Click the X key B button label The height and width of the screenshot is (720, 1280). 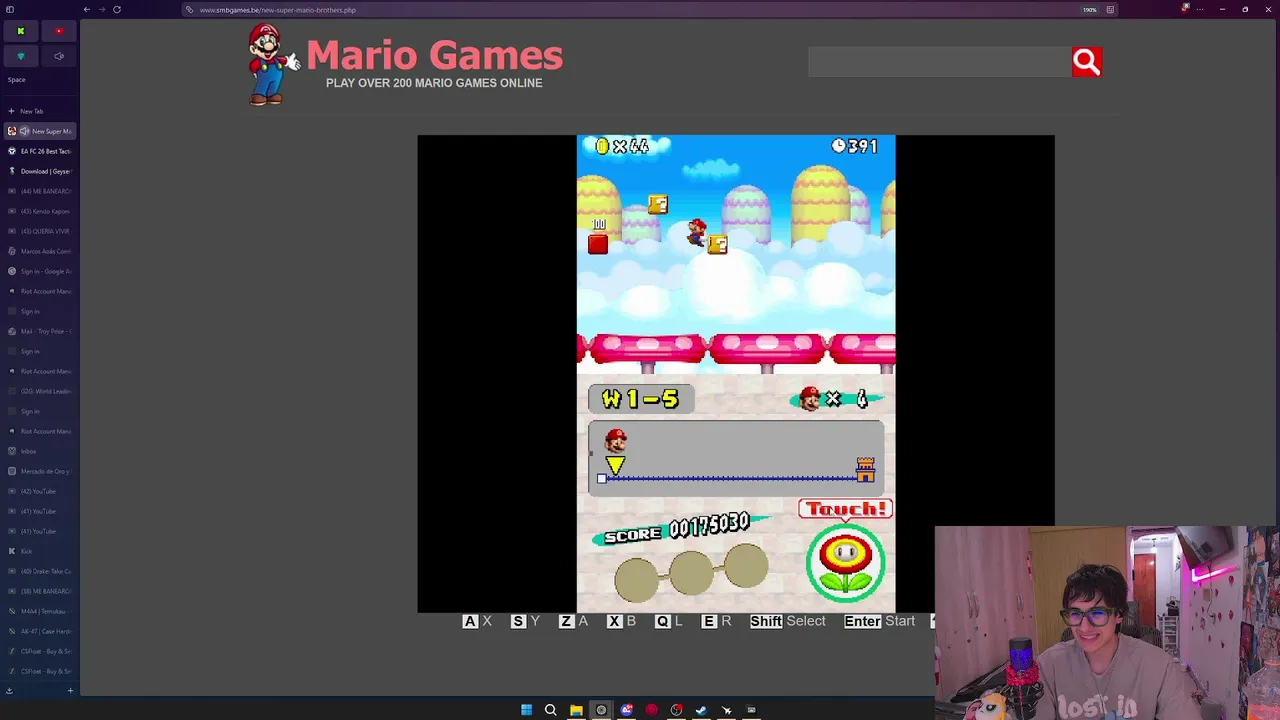click(621, 621)
